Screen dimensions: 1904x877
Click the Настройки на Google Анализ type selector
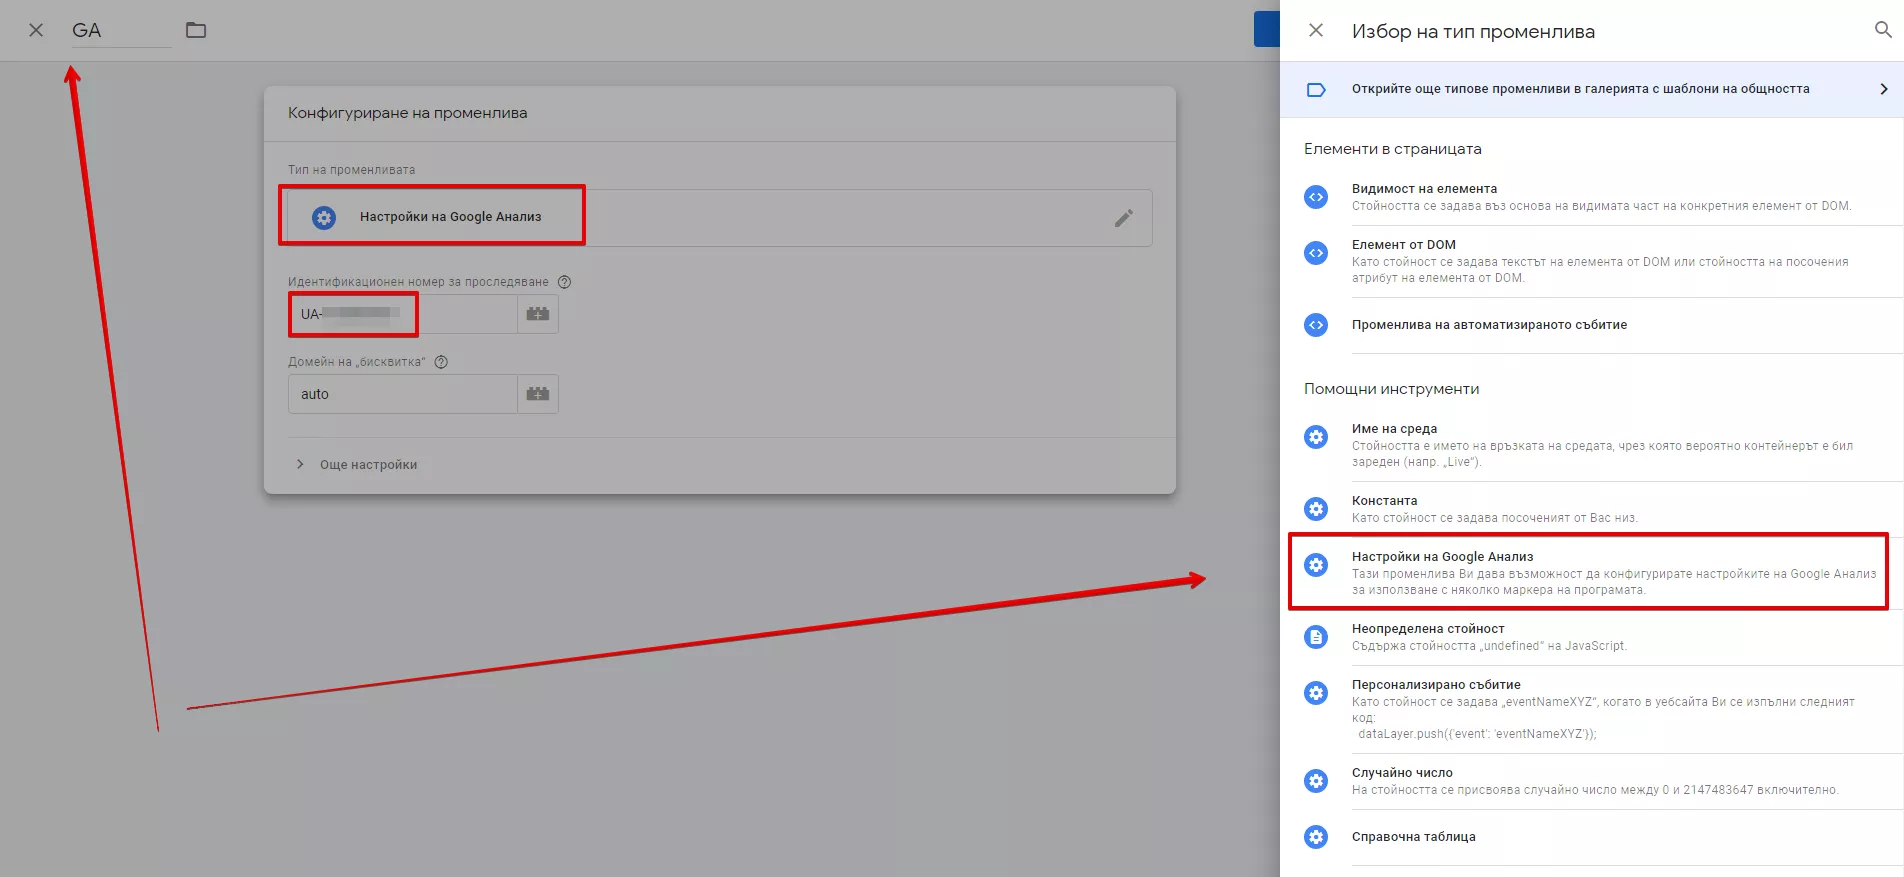point(720,218)
